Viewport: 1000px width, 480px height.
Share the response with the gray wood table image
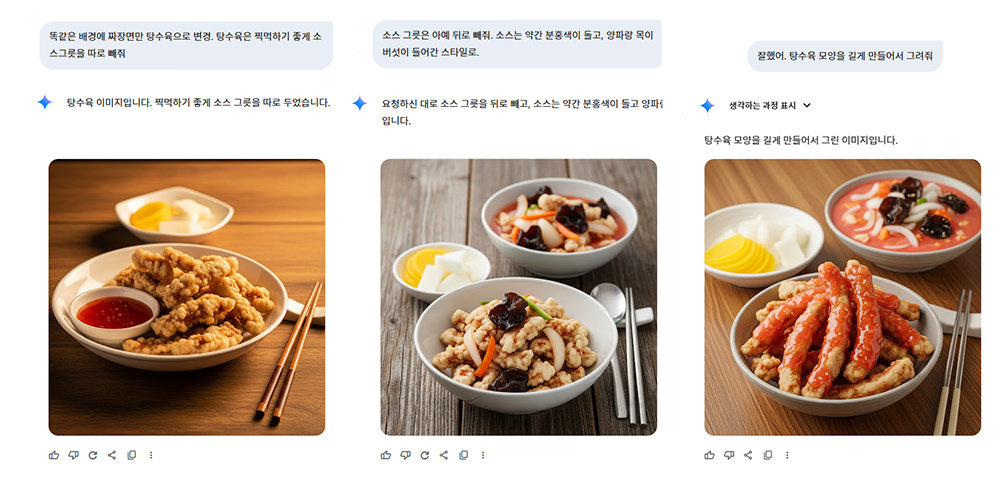(445, 455)
